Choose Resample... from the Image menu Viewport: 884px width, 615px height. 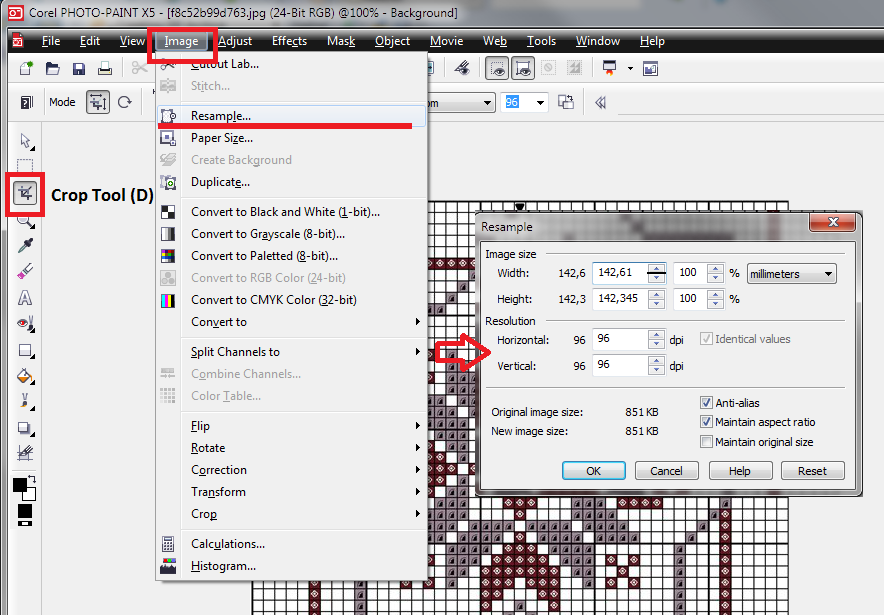221,116
